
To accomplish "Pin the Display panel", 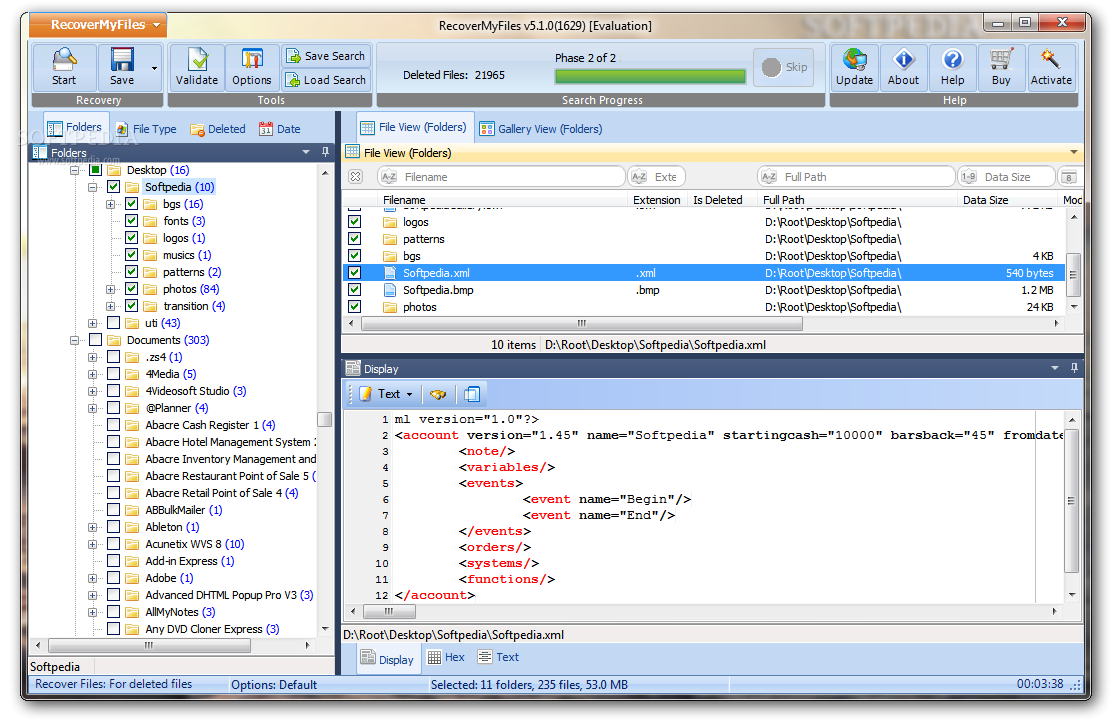I will [1074, 368].
